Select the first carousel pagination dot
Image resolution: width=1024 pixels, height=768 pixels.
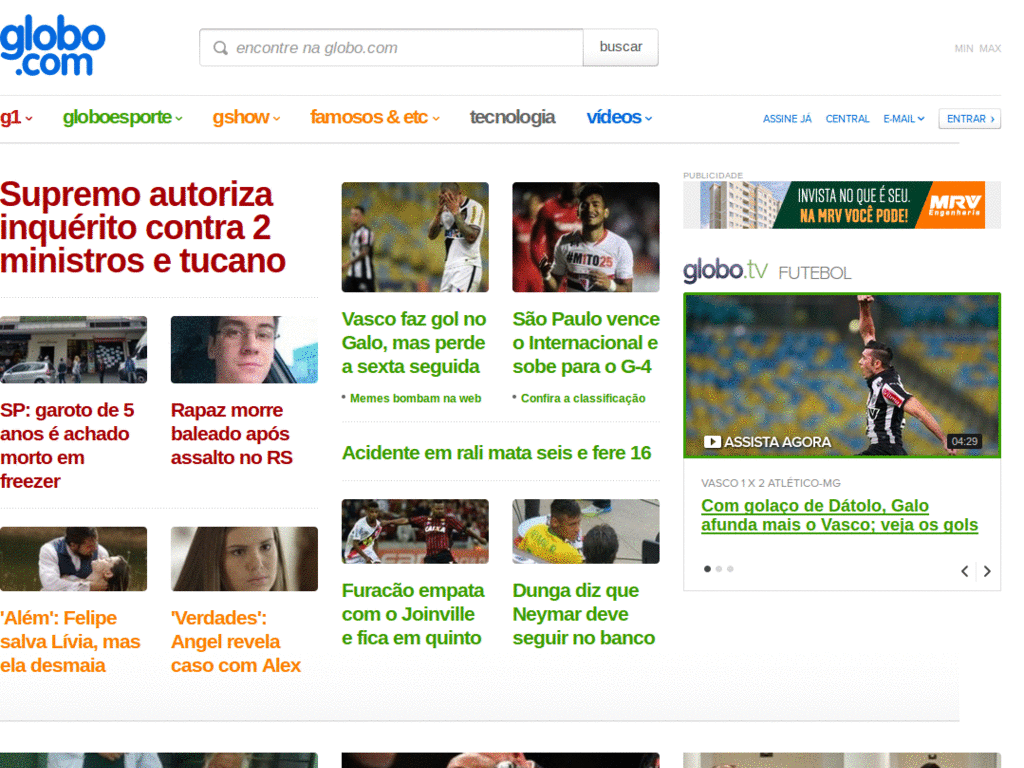point(707,568)
